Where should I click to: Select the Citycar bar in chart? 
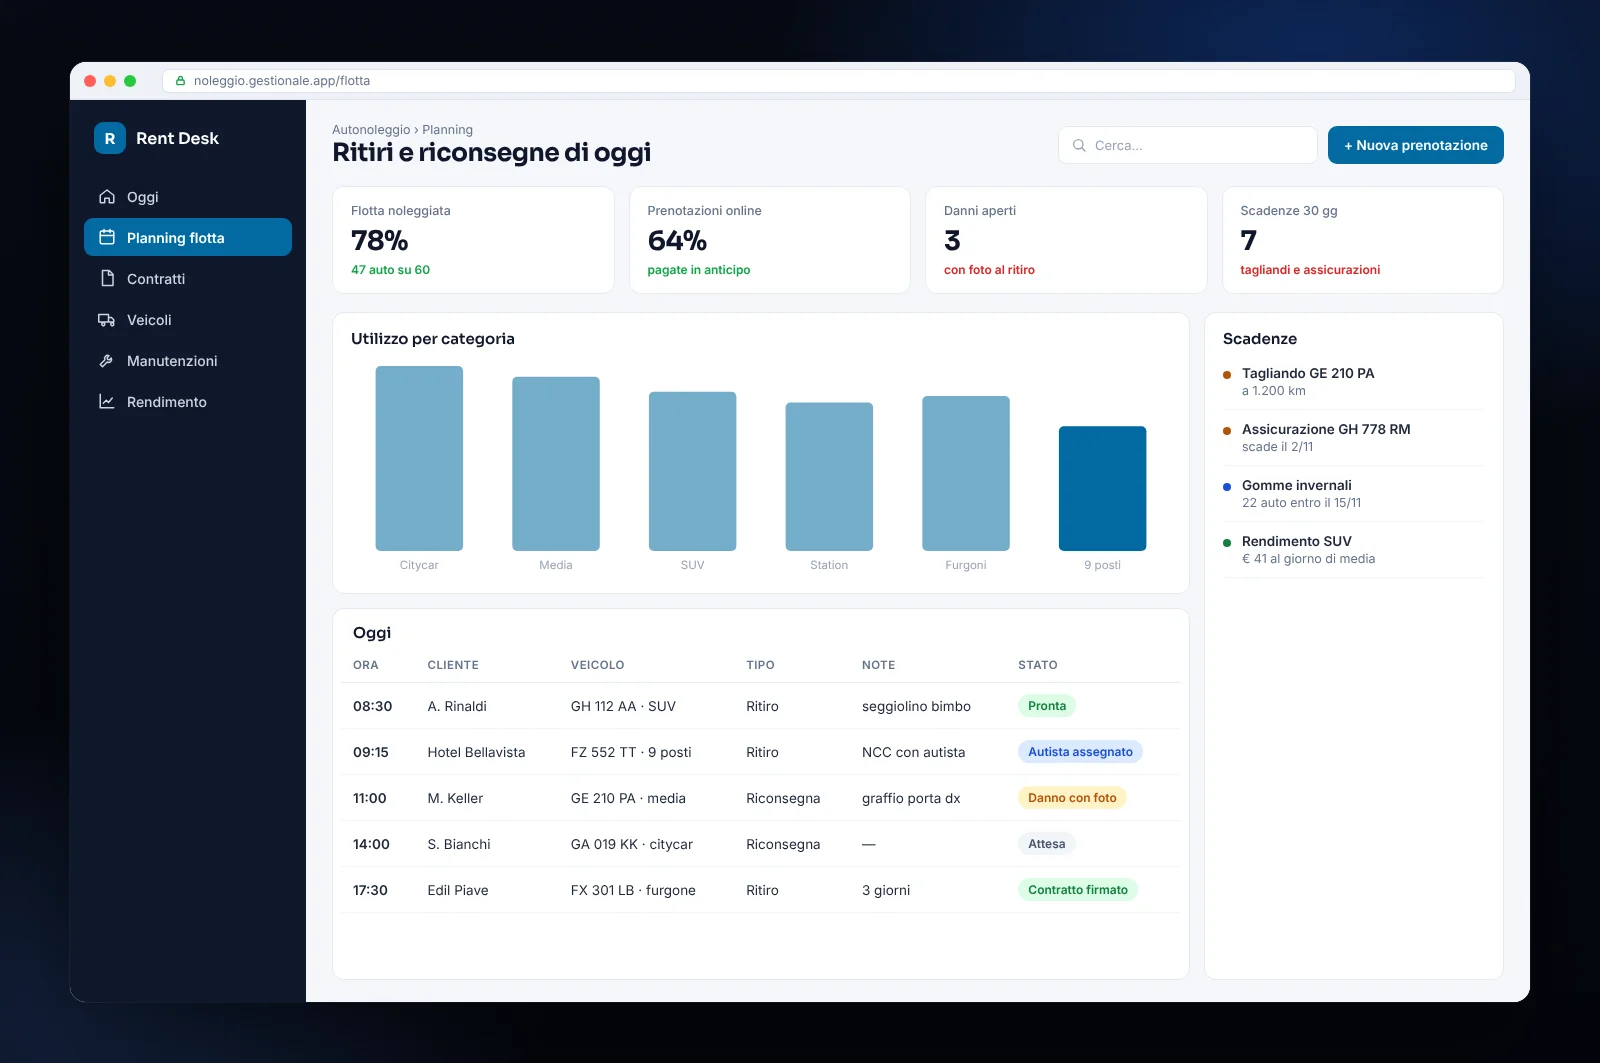tap(419, 458)
